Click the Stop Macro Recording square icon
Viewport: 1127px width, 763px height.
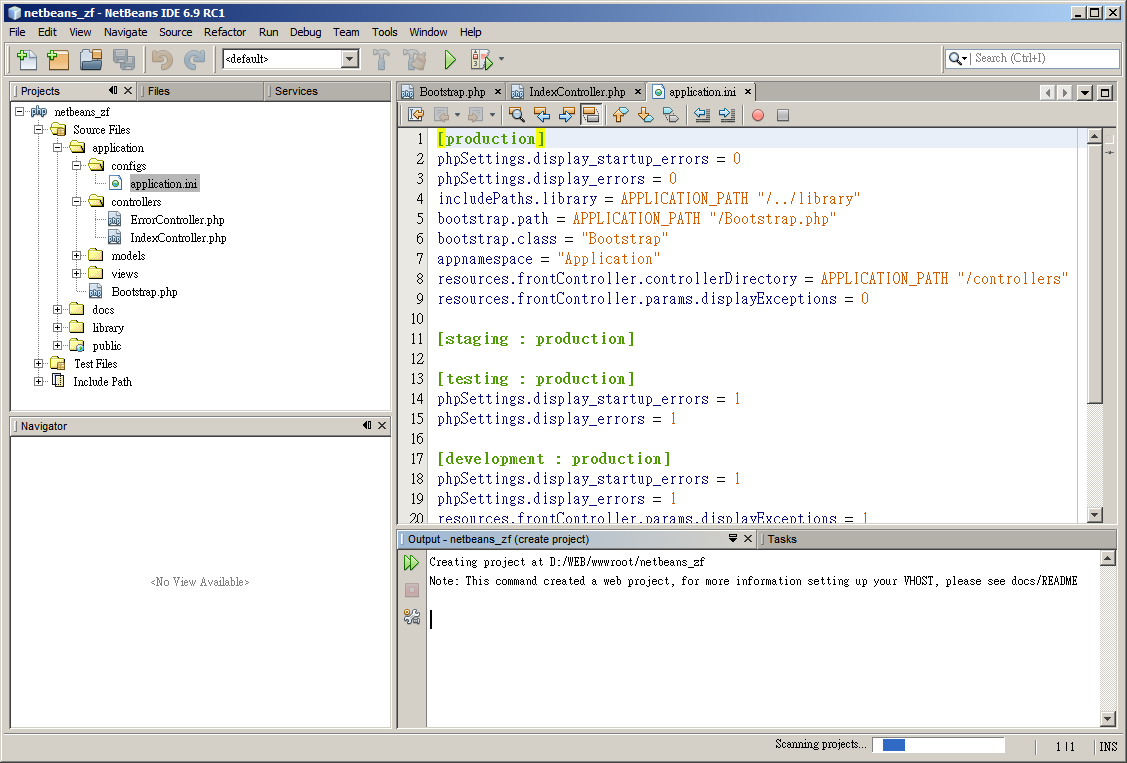[x=783, y=115]
